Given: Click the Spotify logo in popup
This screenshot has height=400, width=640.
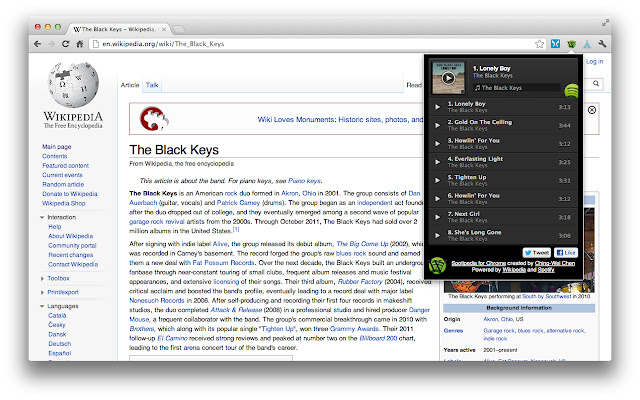Looking at the screenshot, I should 571,91.
